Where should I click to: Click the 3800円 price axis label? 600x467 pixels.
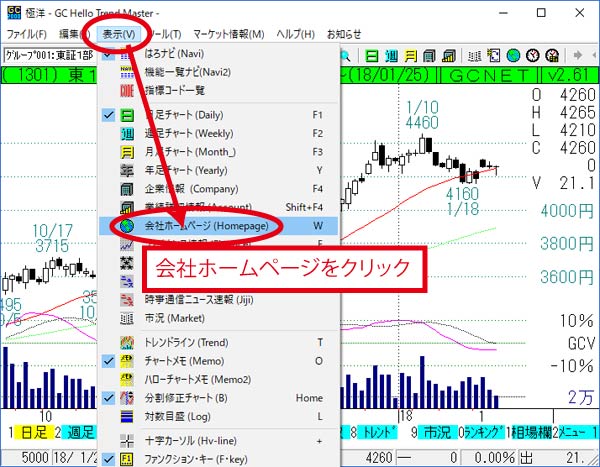567,243
